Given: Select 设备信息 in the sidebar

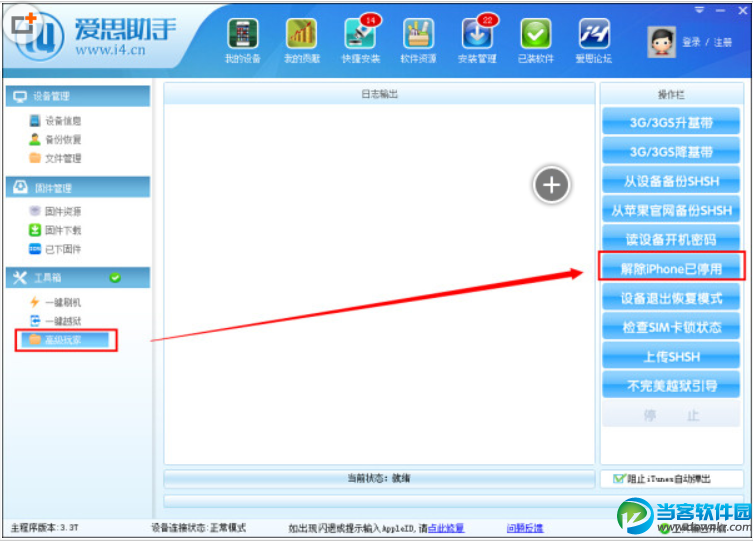Looking at the screenshot, I should [55, 120].
